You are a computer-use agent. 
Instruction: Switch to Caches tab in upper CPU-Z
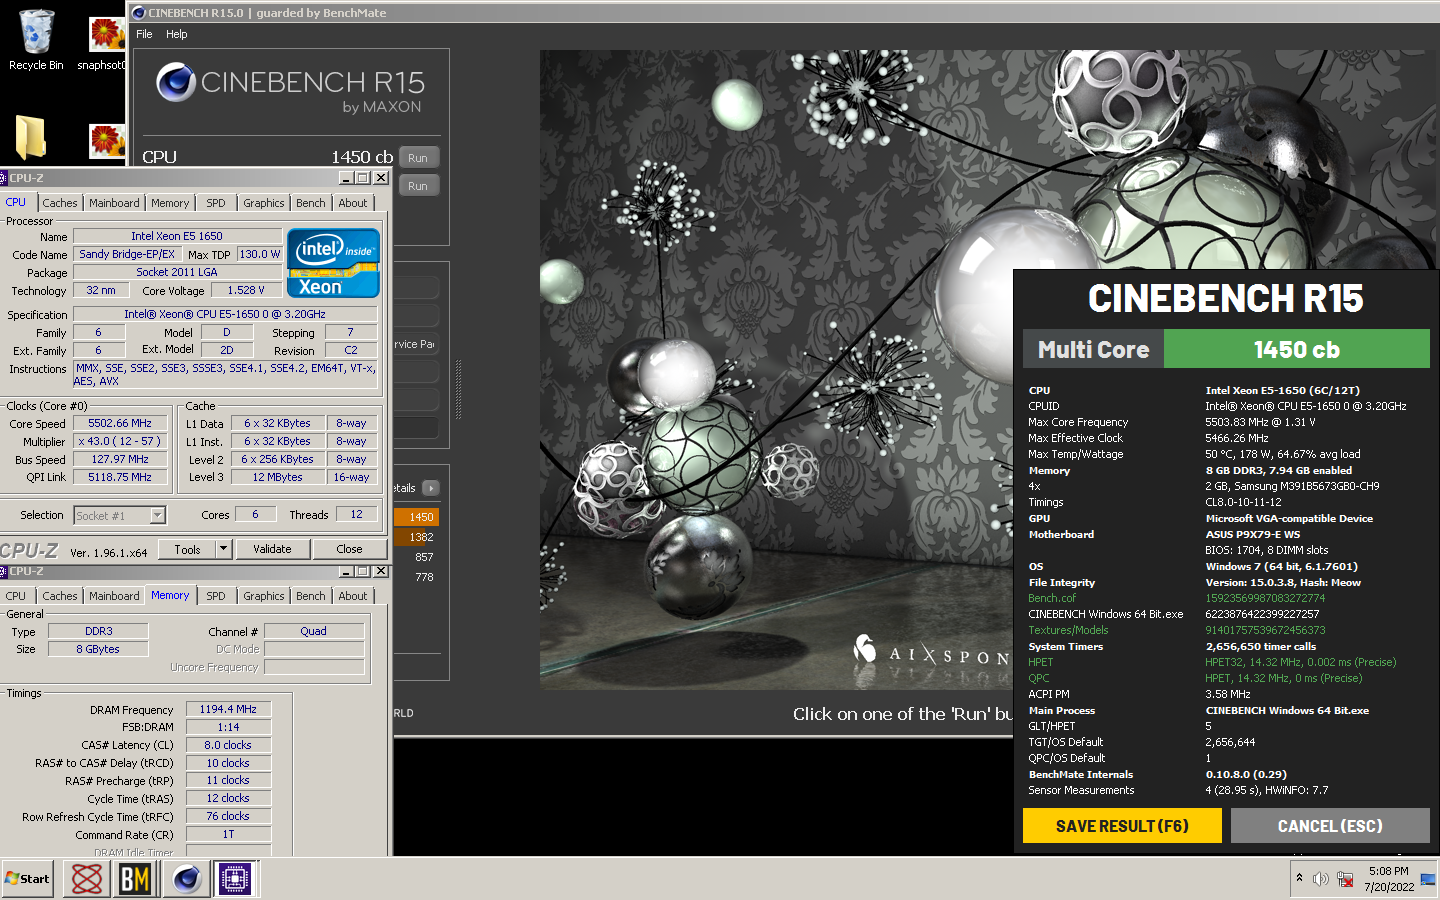click(59, 203)
